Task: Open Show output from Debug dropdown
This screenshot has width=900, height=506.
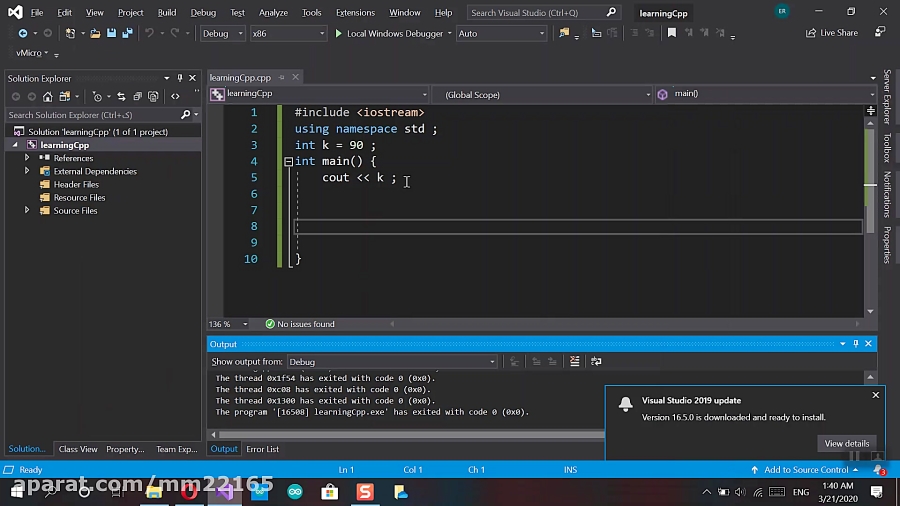Action: tap(392, 361)
